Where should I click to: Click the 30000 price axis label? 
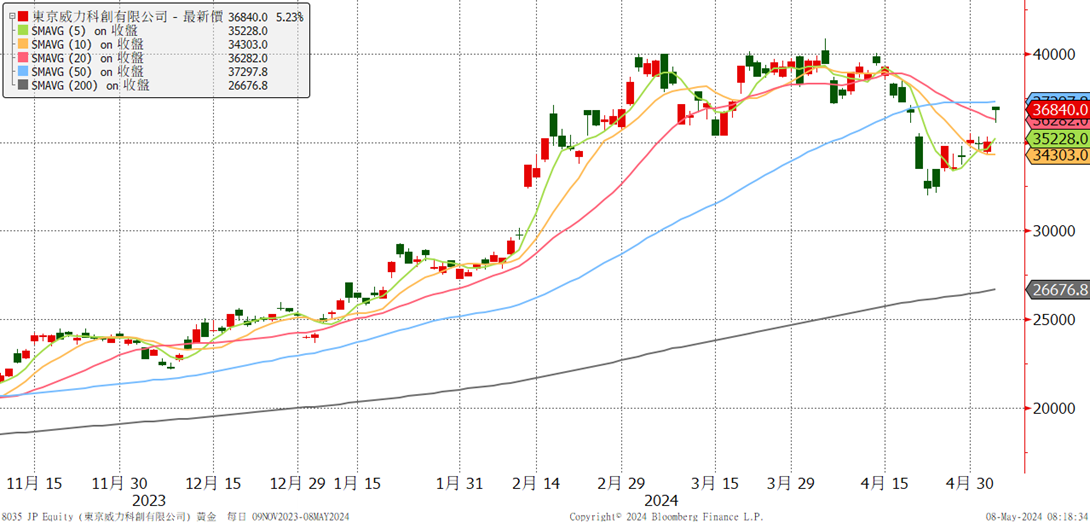(1055, 232)
